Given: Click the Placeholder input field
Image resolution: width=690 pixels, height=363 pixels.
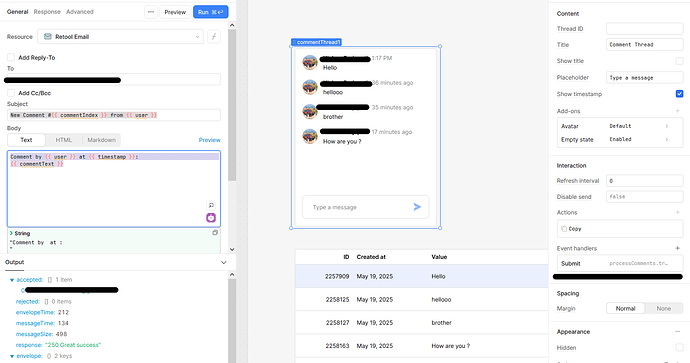Looking at the screenshot, I should point(645,77).
